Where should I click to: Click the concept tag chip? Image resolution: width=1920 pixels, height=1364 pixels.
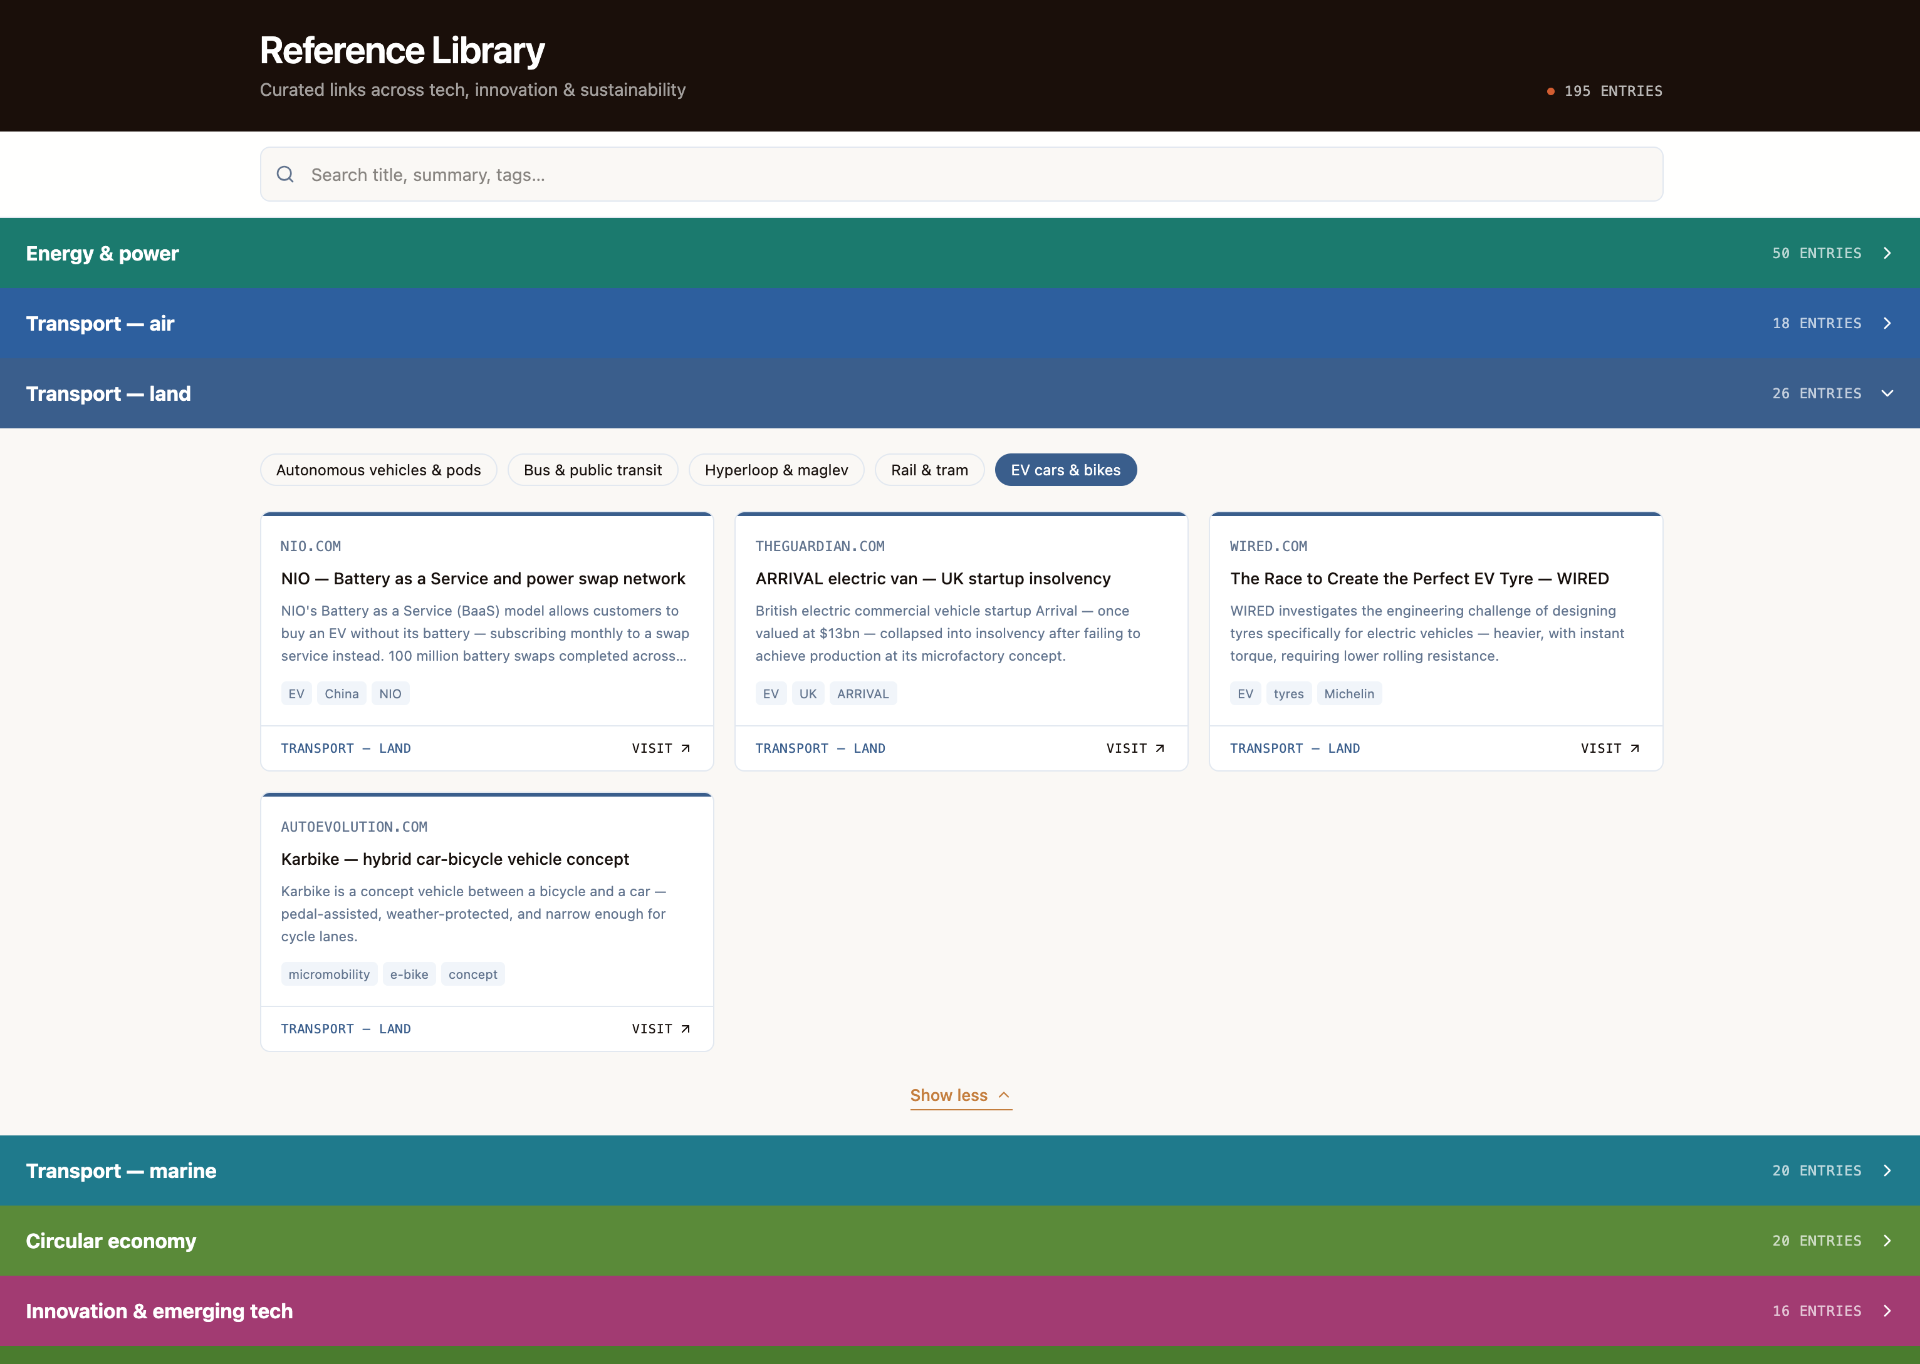[x=473, y=974]
